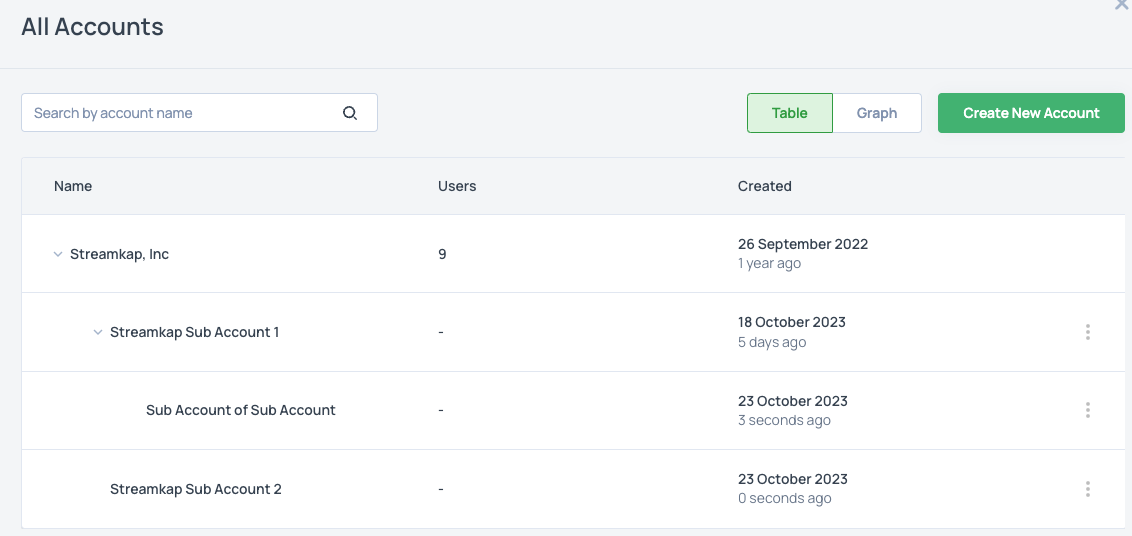Image resolution: width=1132 pixels, height=536 pixels.
Task: Click the users count 9 for Streamkap, Inc
Action: point(442,254)
